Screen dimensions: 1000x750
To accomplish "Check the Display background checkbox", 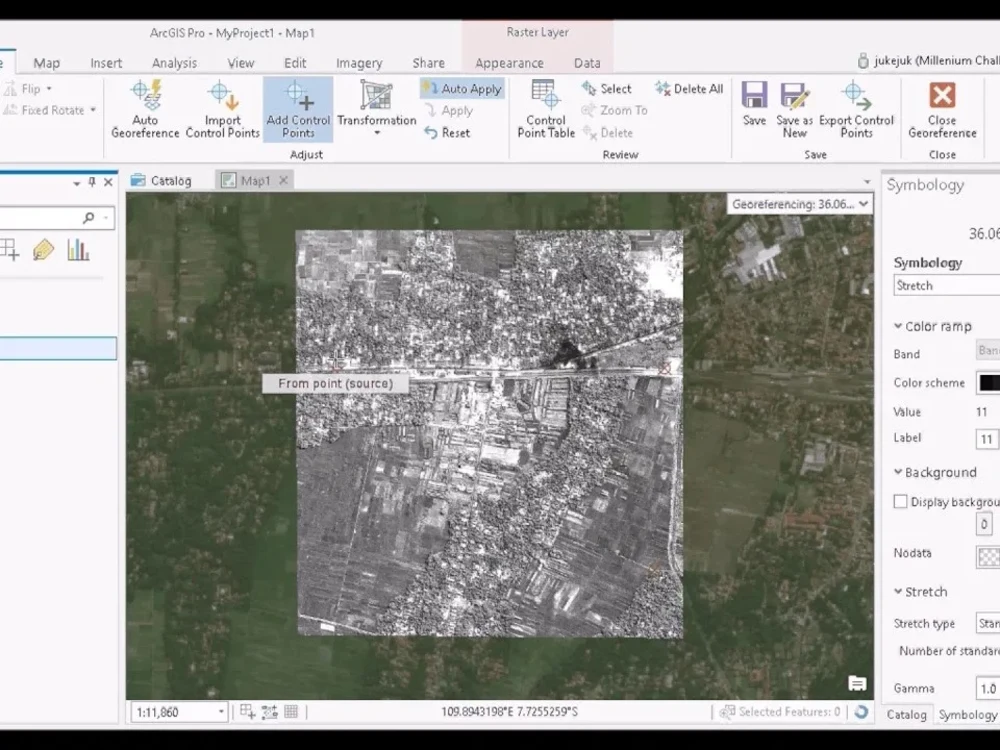I will click(x=900, y=501).
